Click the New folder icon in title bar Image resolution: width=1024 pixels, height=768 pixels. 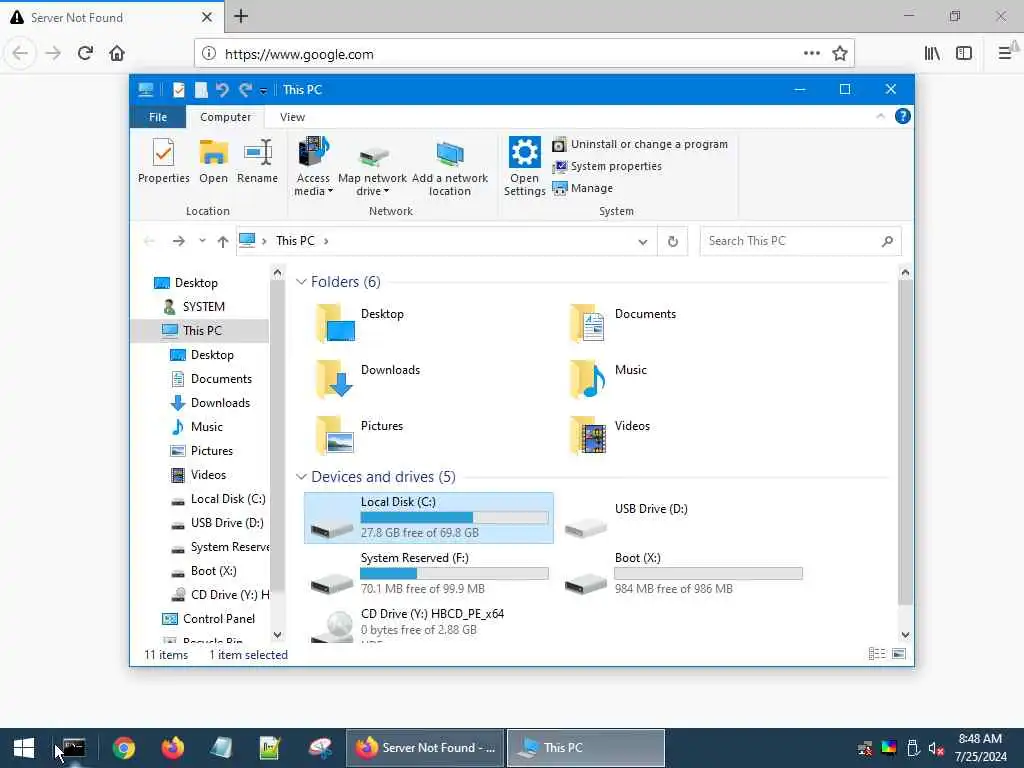click(x=200, y=89)
